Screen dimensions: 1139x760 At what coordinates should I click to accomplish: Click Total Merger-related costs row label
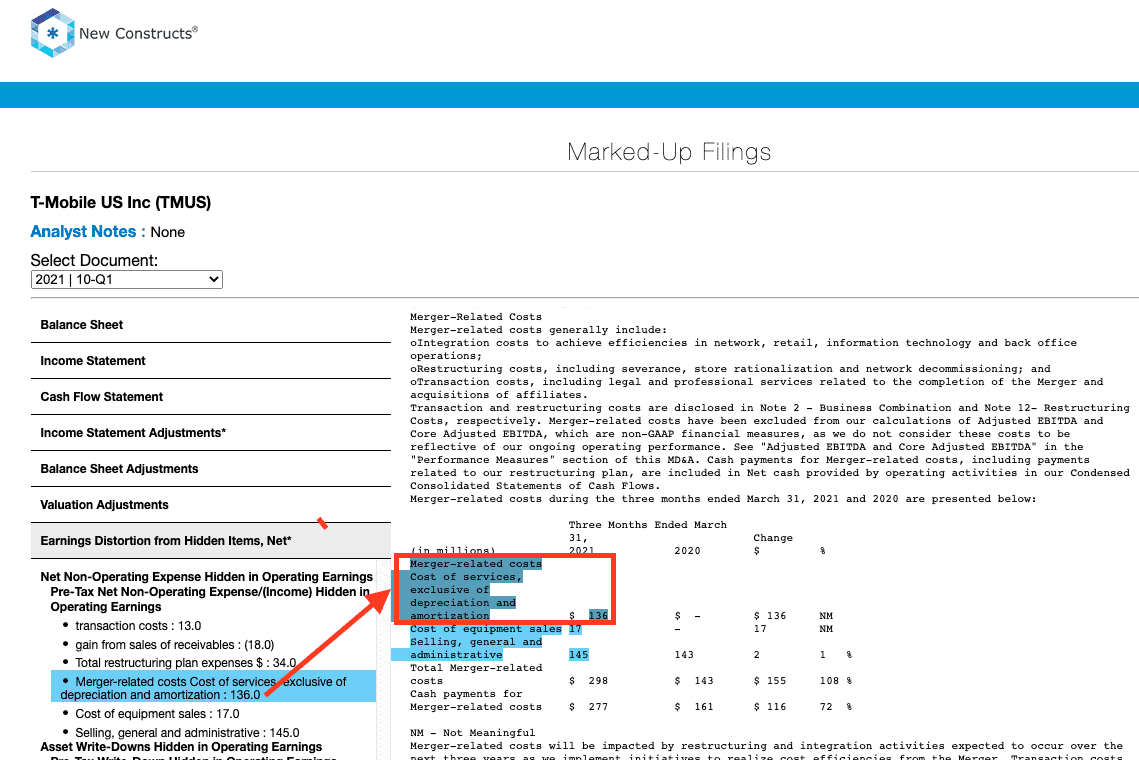[476, 675]
